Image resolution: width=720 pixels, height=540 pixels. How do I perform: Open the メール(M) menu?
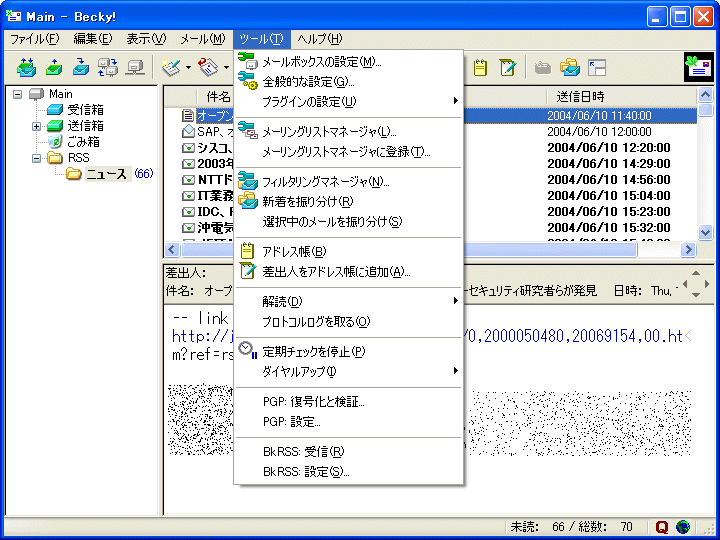[202, 39]
